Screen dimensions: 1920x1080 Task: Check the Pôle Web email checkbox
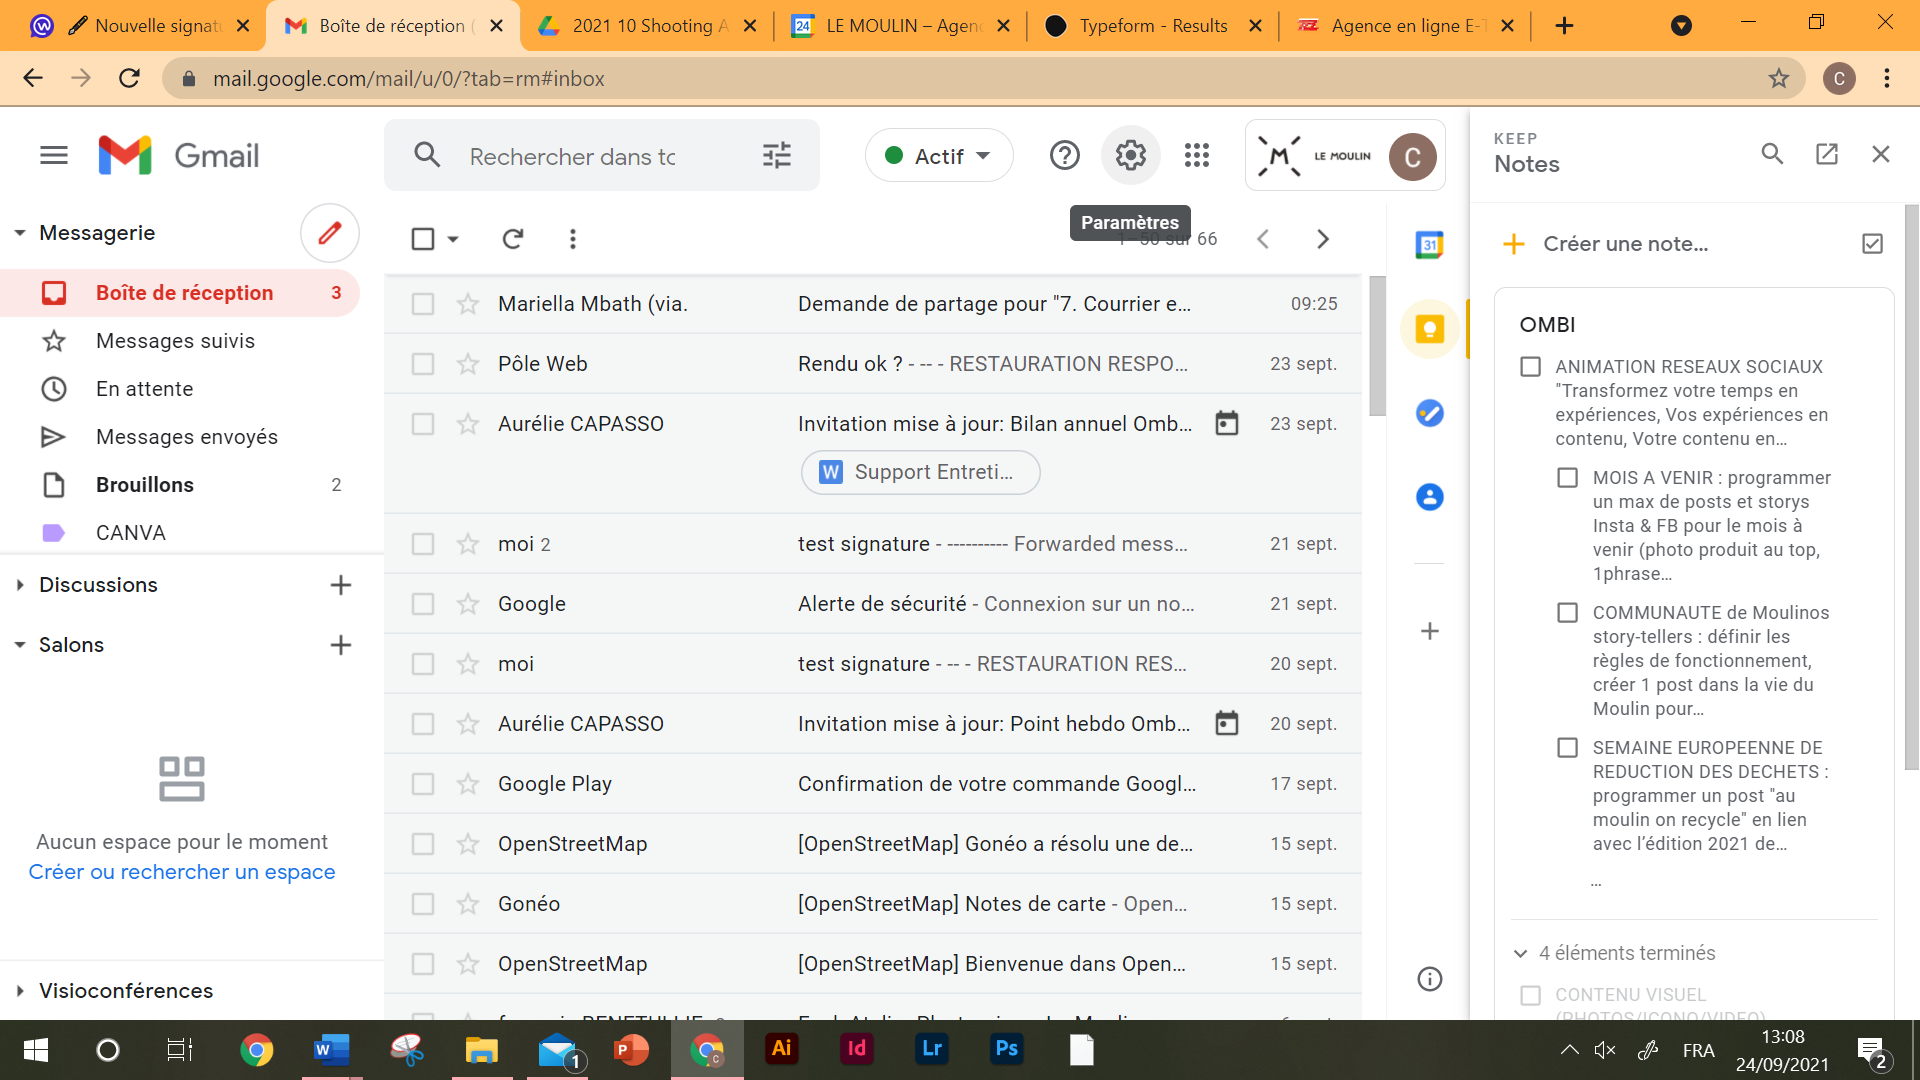coord(423,364)
